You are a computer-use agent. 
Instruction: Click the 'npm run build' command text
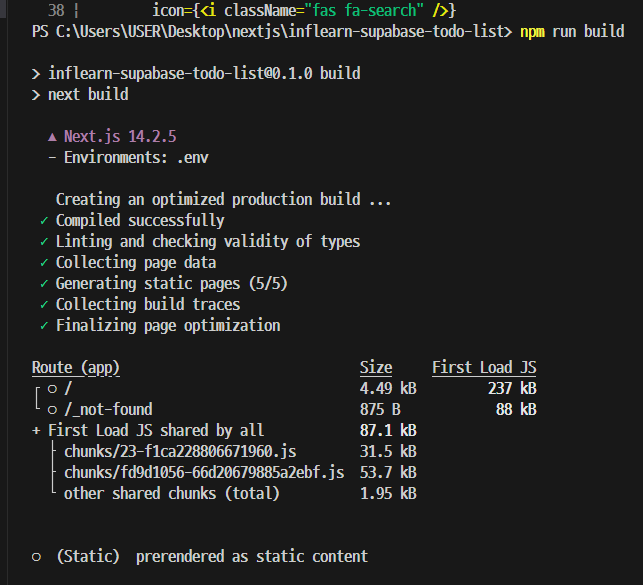[572, 32]
